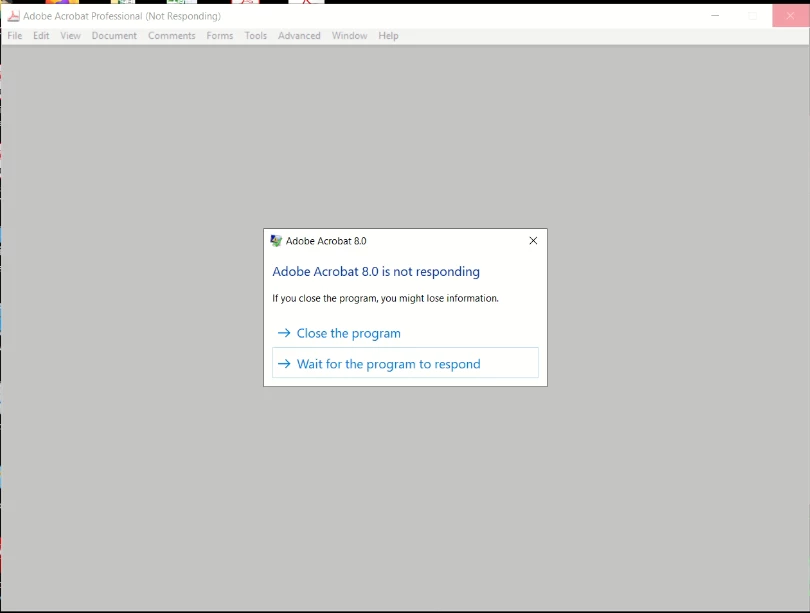
Task: Open the Document menu
Action: click(114, 36)
